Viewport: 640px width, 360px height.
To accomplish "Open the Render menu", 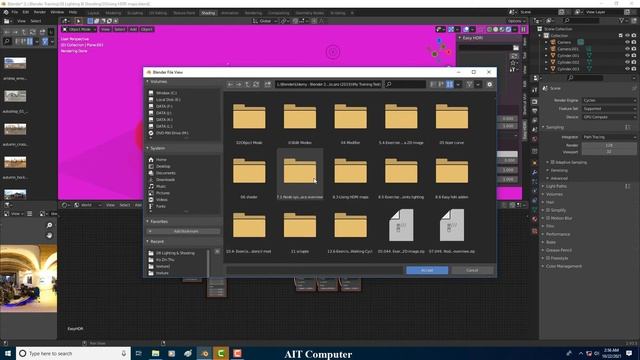I will 40,12.
